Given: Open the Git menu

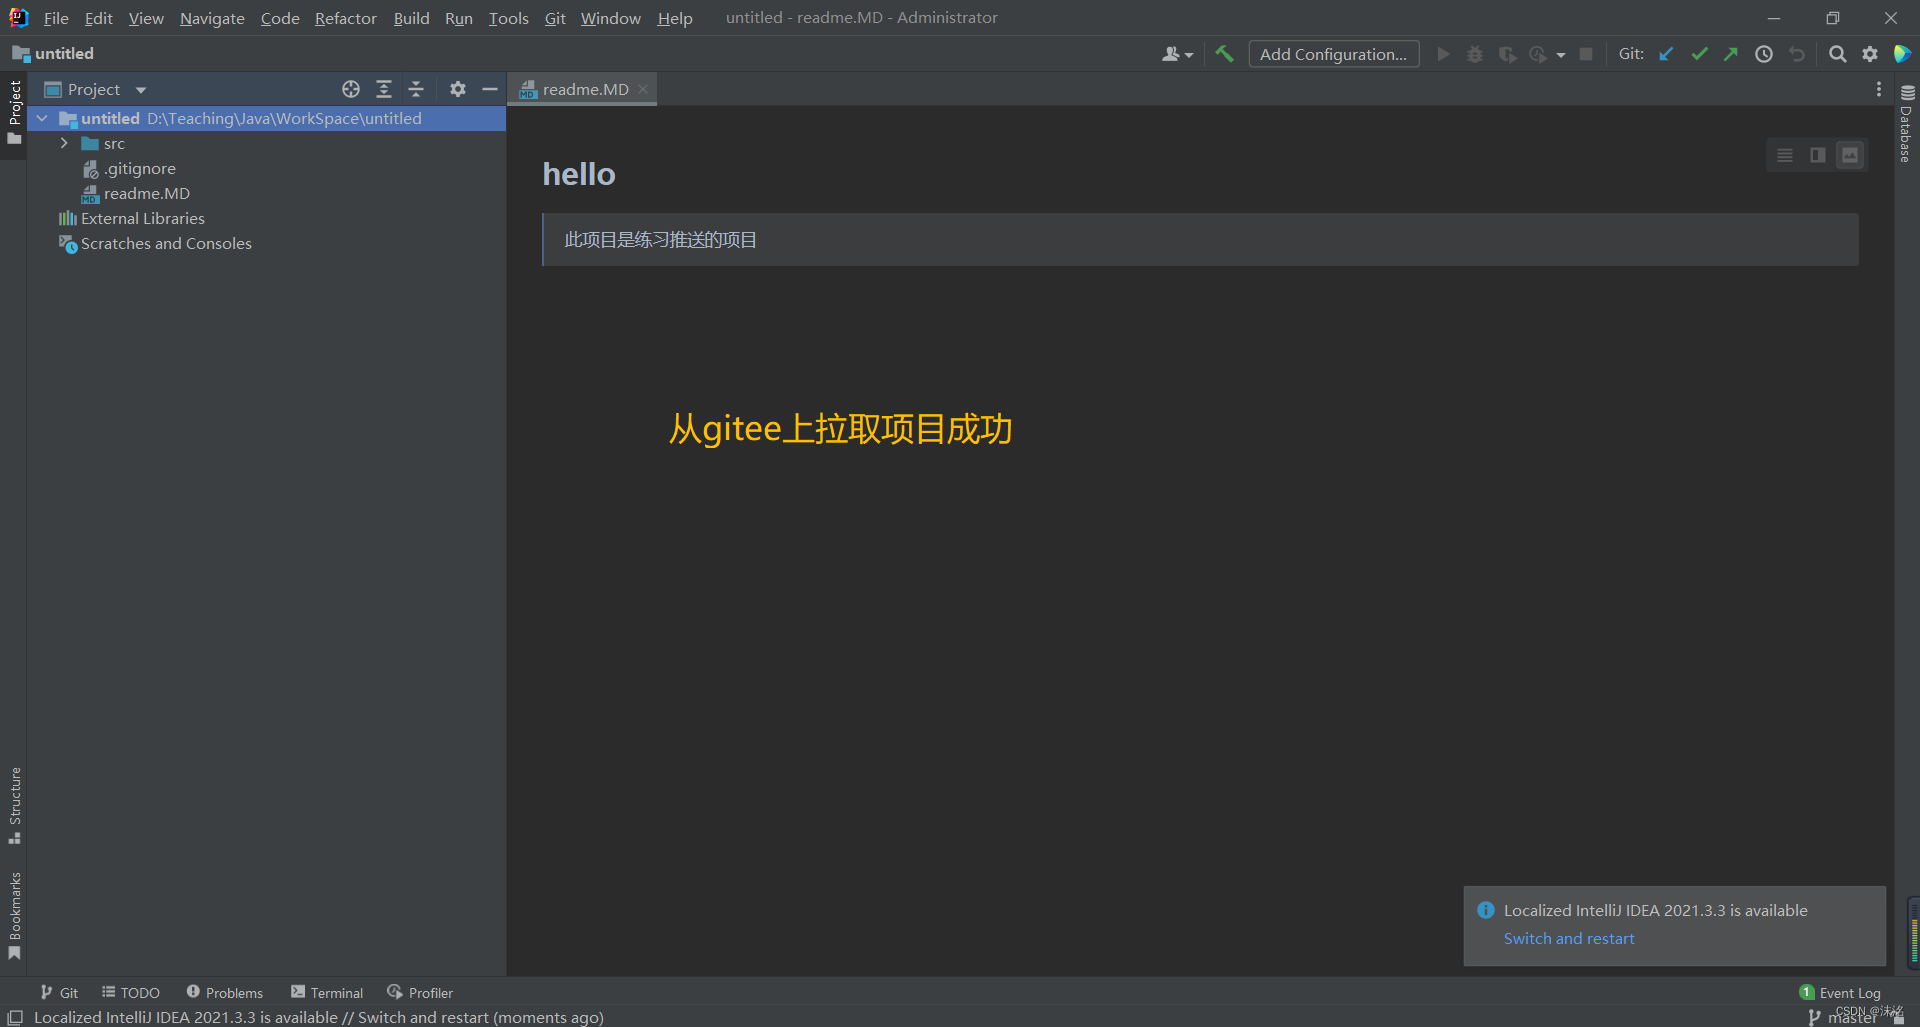Looking at the screenshot, I should [x=555, y=18].
